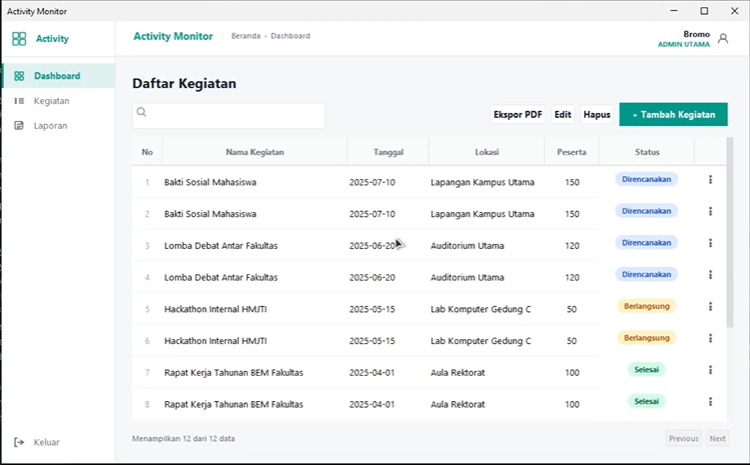Click the Berlangsung status badge in row 6
Screen dimensions: 750x465
[647, 338]
